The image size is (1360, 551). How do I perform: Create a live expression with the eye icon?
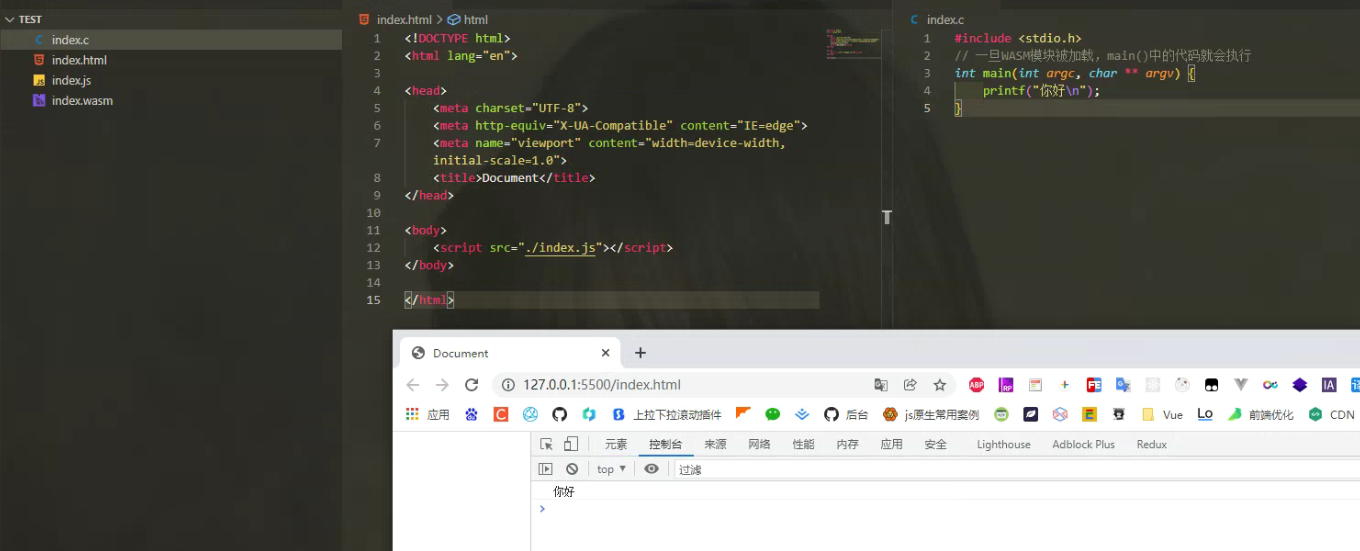[651, 469]
